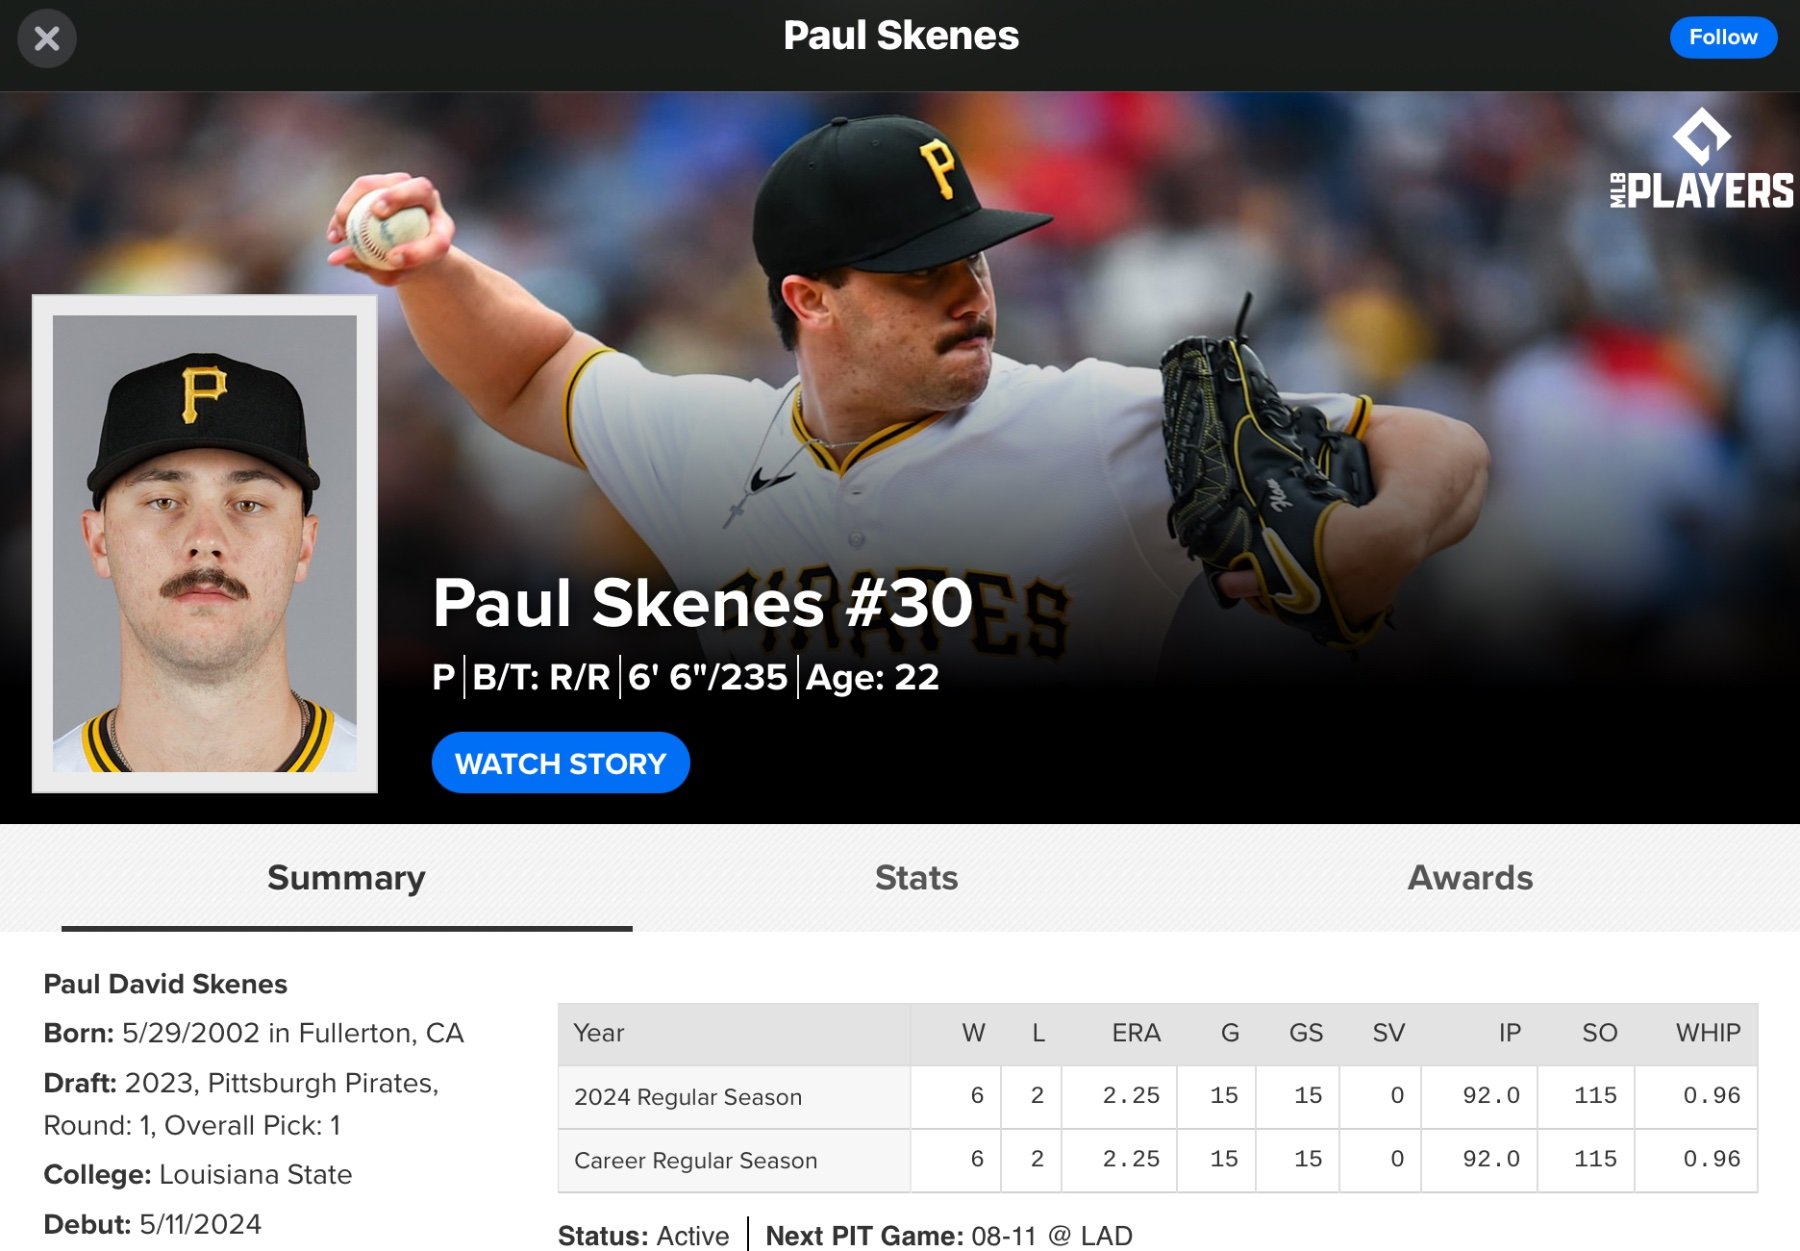Click the SO column header
The image size is (1800, 1251).
pyautogui.click(x=1599, y=1033)
